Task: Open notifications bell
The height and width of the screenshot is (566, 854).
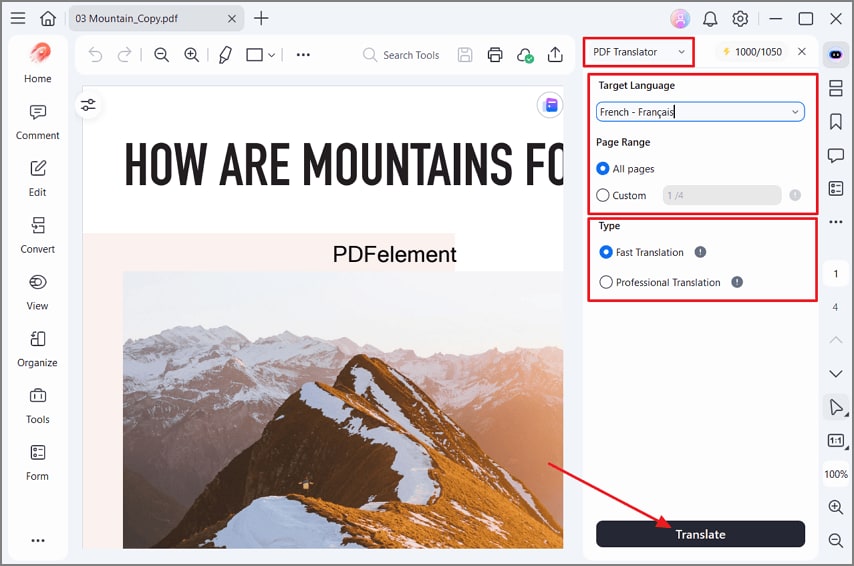Action: tap(710, 19)
